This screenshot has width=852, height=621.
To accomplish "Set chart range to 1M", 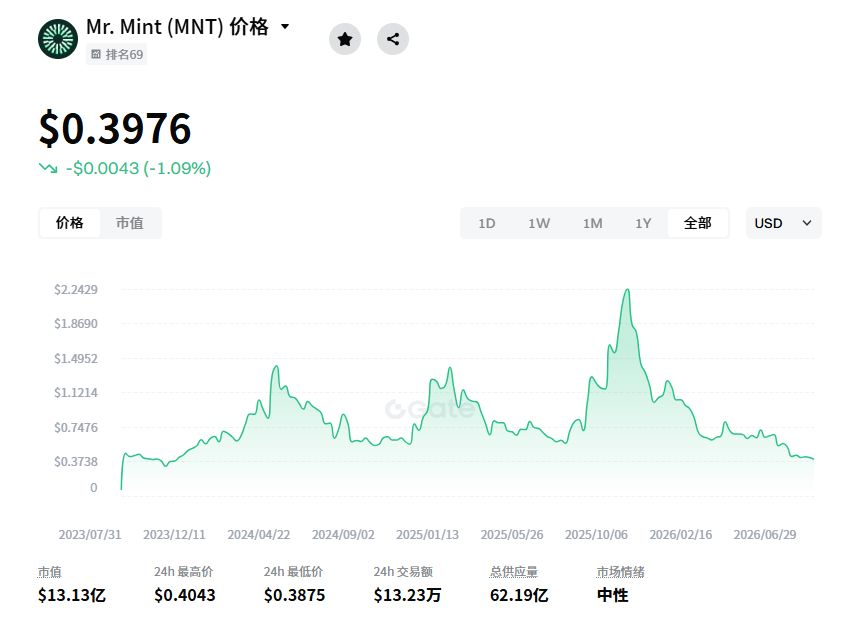I will (592, 223).
